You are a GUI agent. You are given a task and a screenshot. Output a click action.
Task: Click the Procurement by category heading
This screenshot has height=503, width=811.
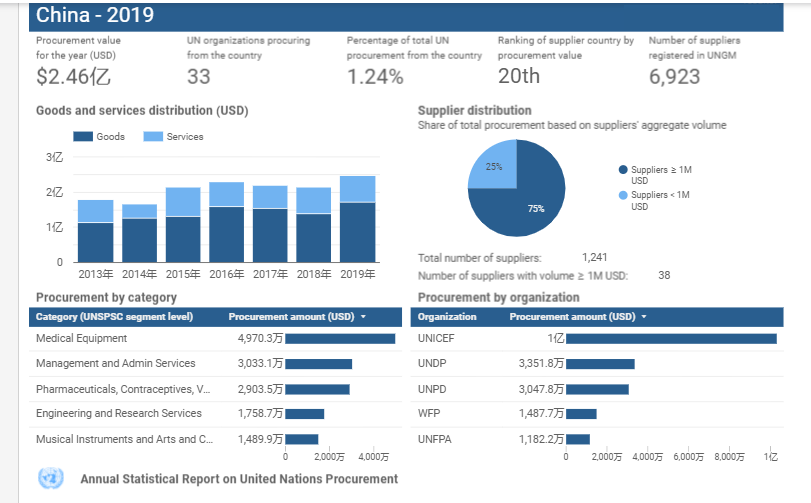click(106, 298)
